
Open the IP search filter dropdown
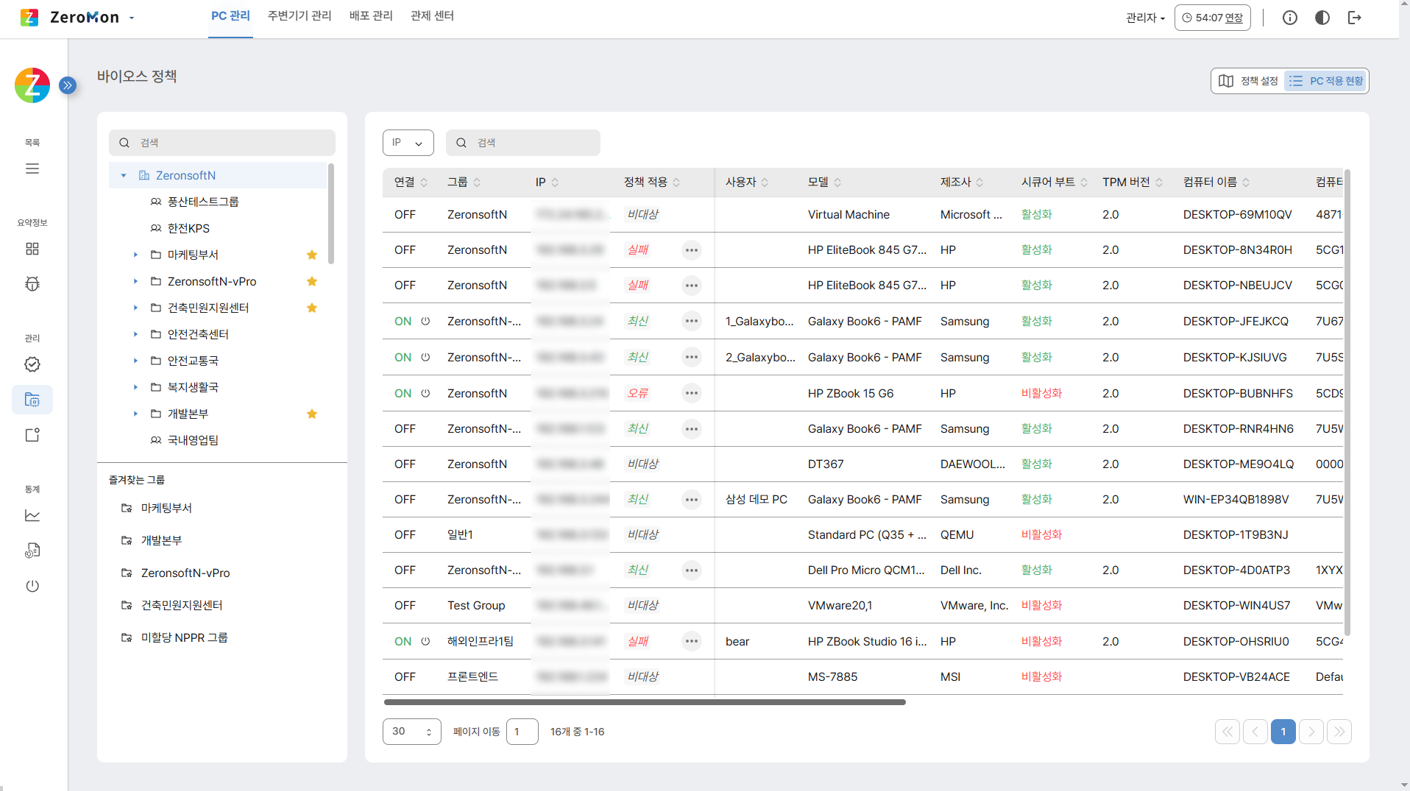(x=408, y=143)
